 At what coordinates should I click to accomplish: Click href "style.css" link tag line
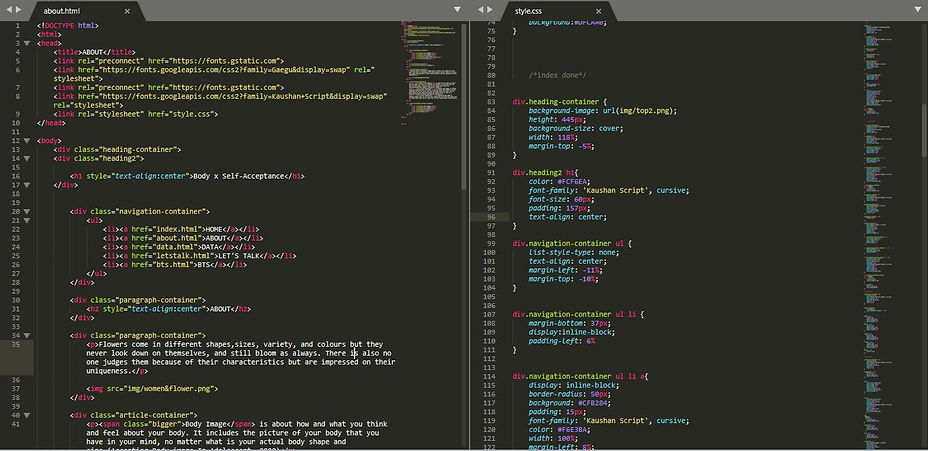point(136,114)
